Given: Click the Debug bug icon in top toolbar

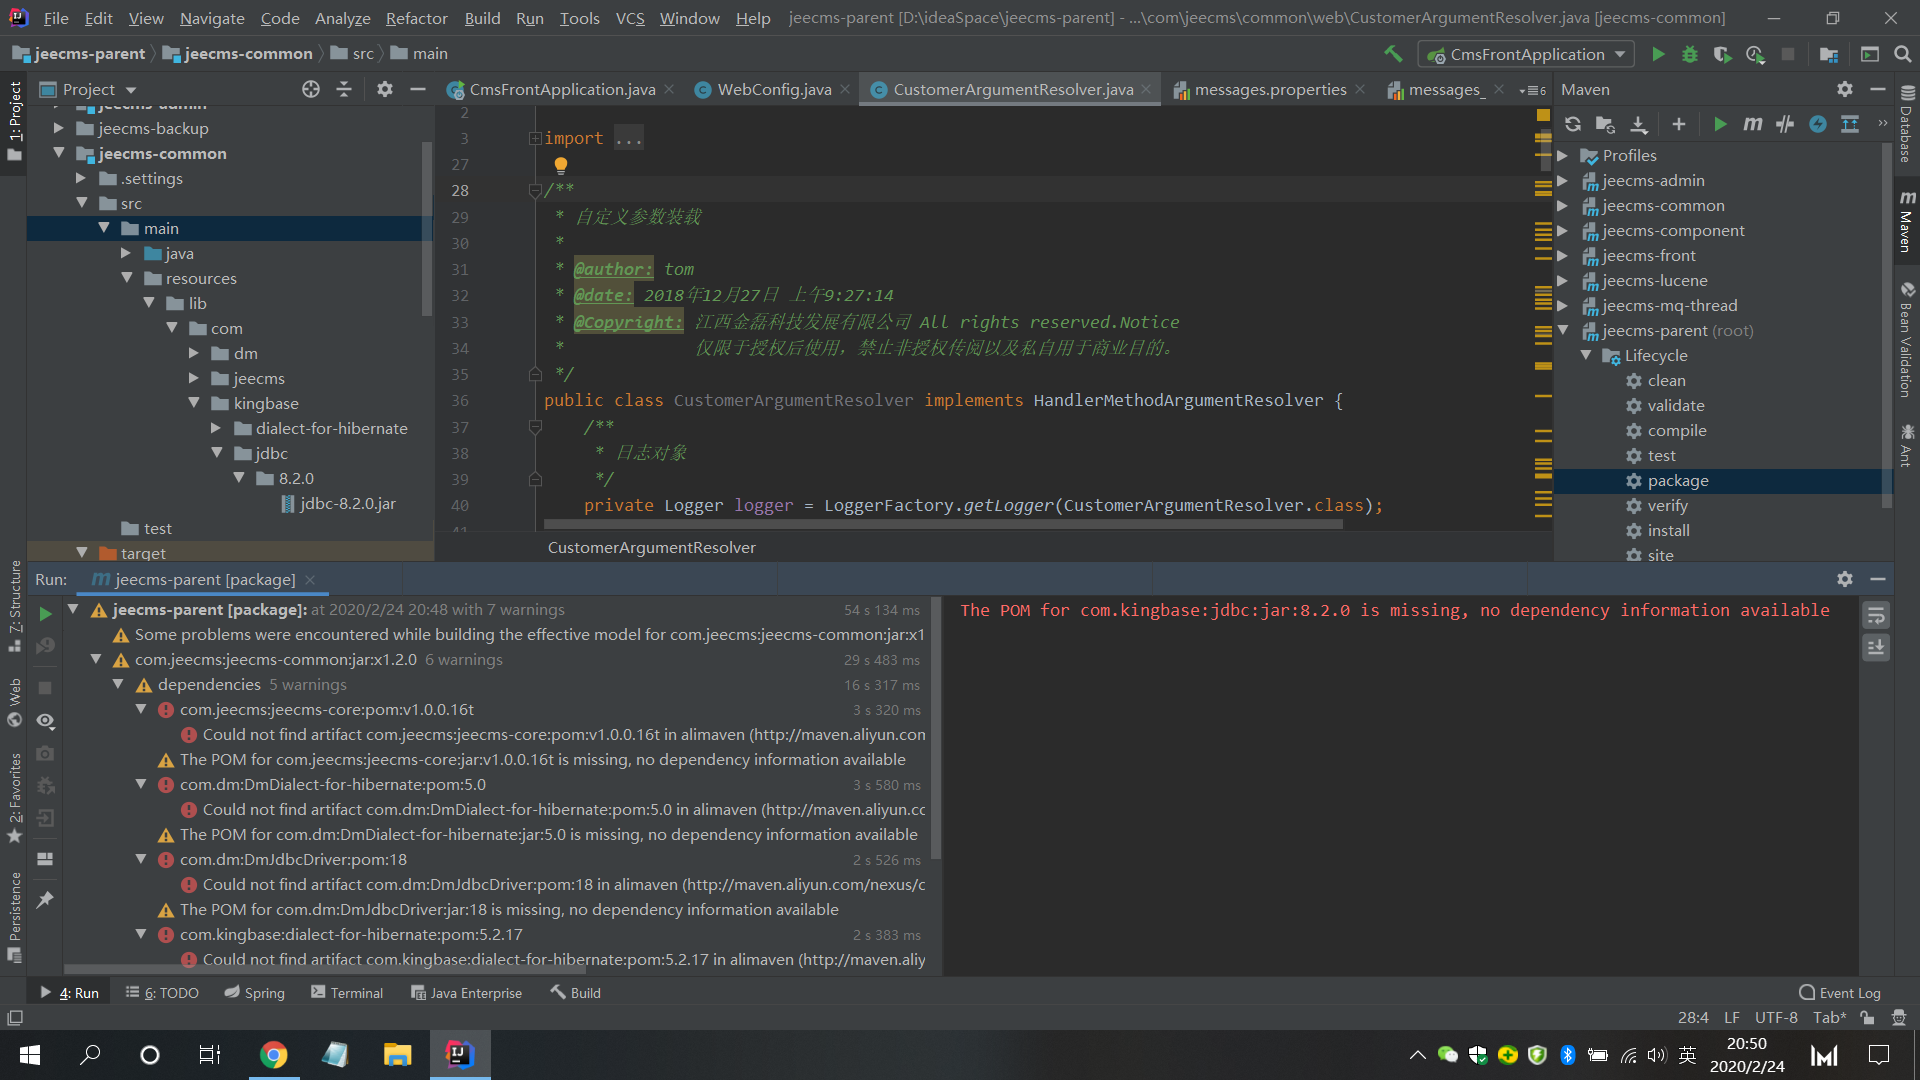Looking at the screenshot, I should [x=1690, y=54].
